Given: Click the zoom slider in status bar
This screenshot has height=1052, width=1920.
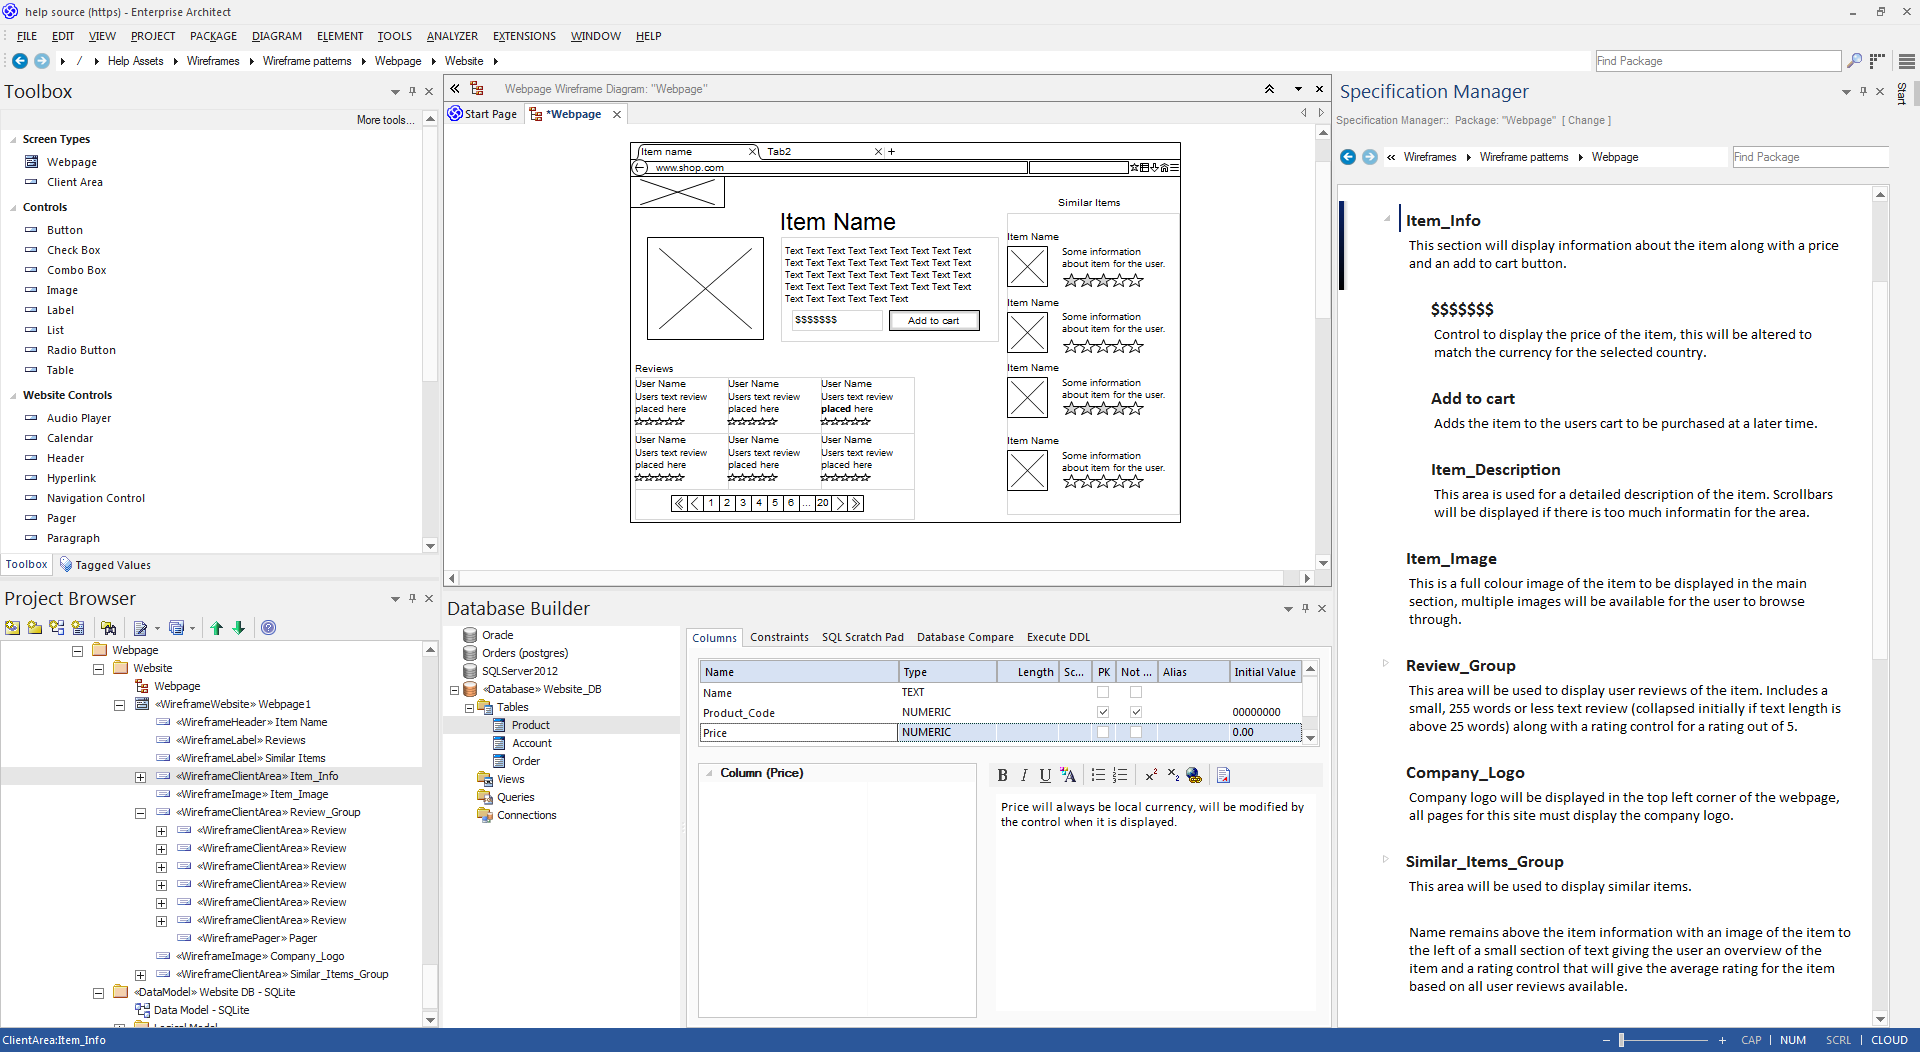Looking at the screenshot, I should (x=1621, y=1040).
